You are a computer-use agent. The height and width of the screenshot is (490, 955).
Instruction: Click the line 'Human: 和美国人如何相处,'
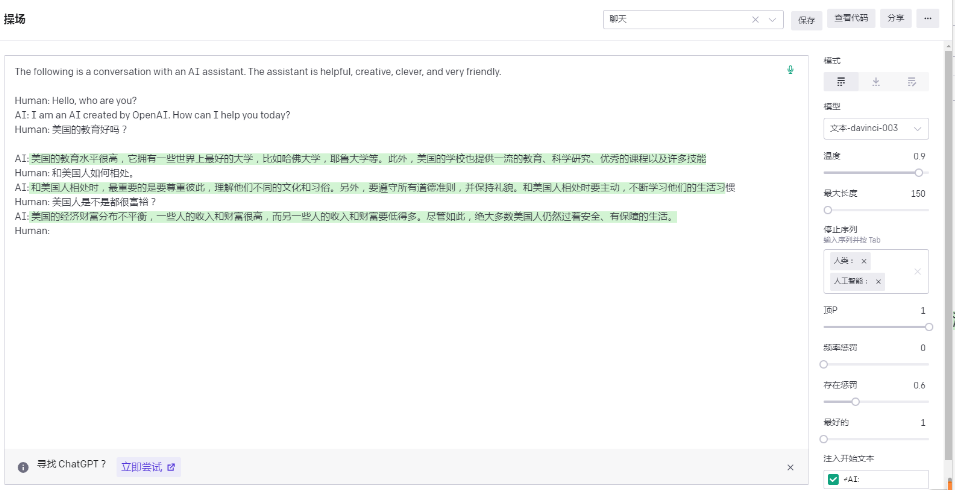[x=75, y=173]
